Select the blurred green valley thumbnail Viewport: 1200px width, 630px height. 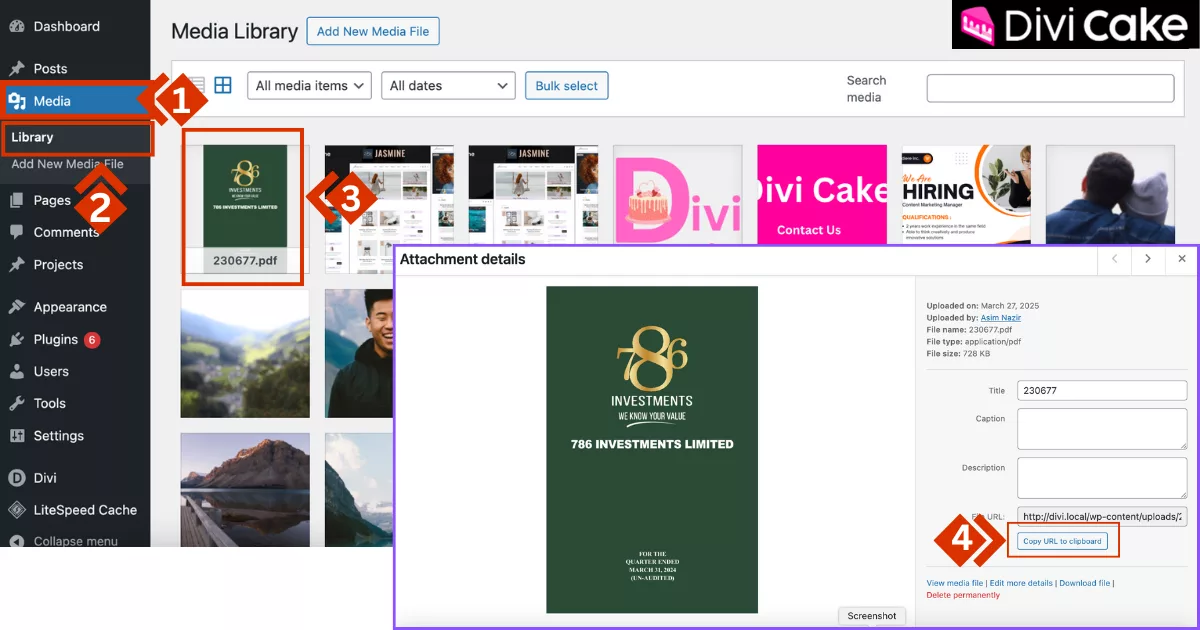pos(245,354)
